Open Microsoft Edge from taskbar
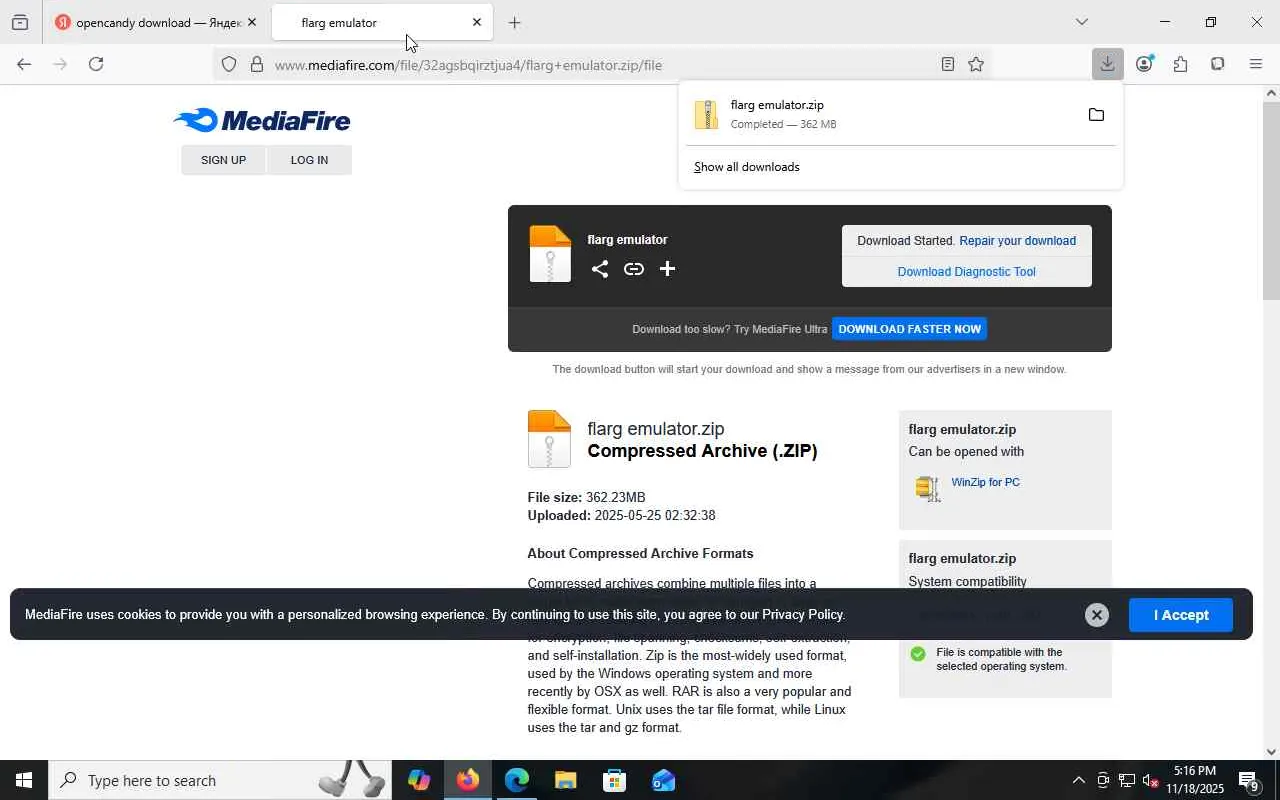 [517, 780]
